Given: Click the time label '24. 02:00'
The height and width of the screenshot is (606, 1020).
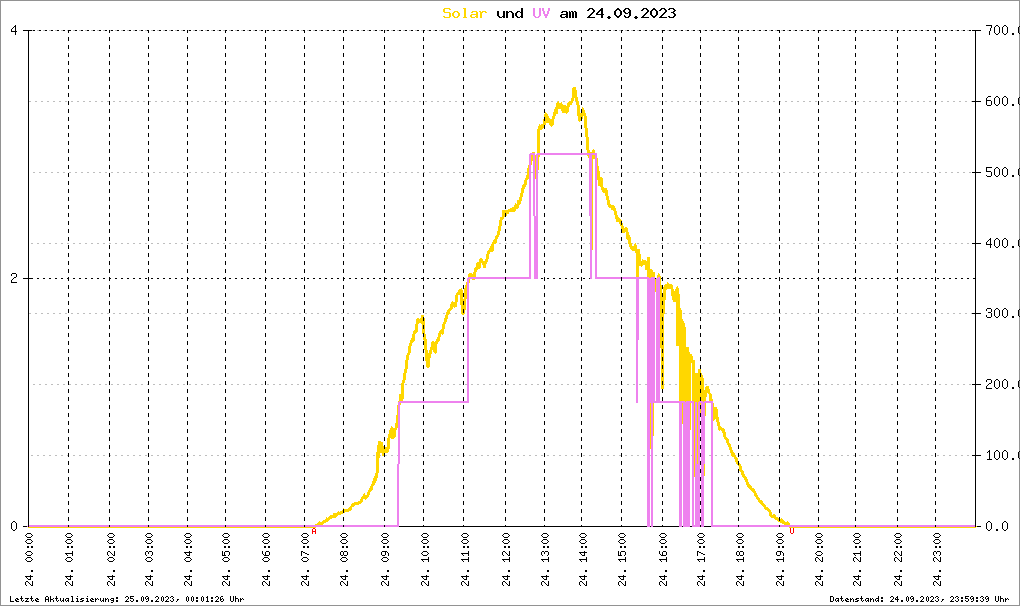Looking at the screenshot, I should tap(111, 560).
